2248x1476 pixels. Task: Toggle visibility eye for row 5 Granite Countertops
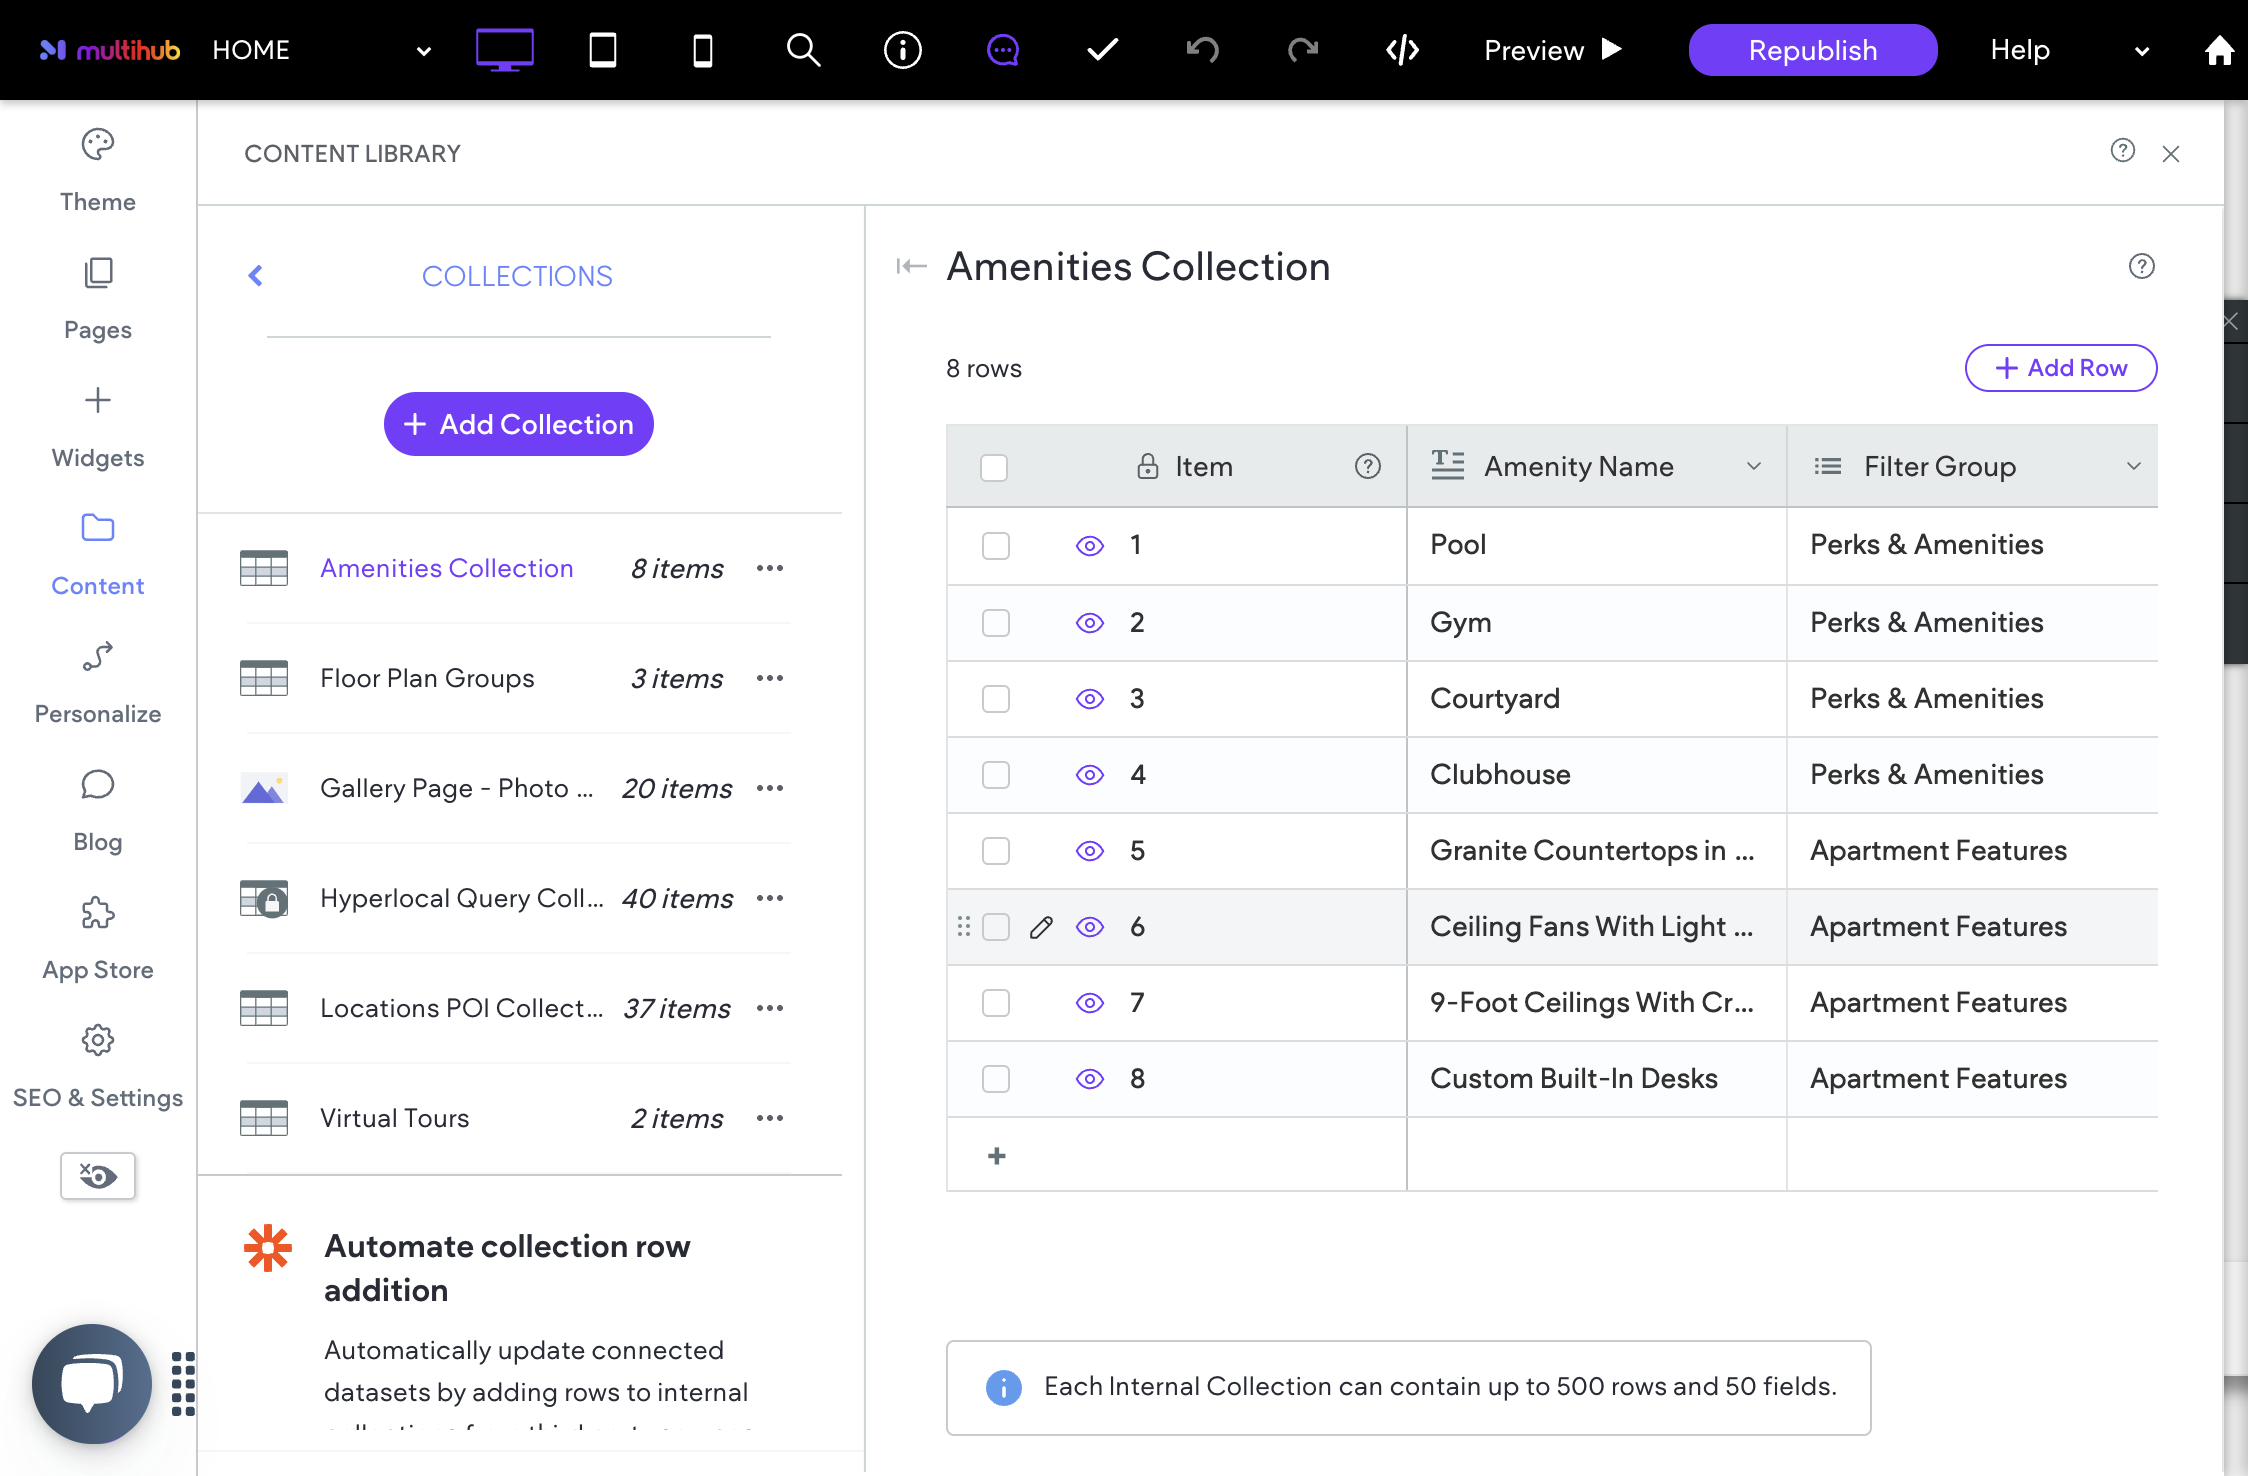pyautogui.click(x=1090, y=851)
